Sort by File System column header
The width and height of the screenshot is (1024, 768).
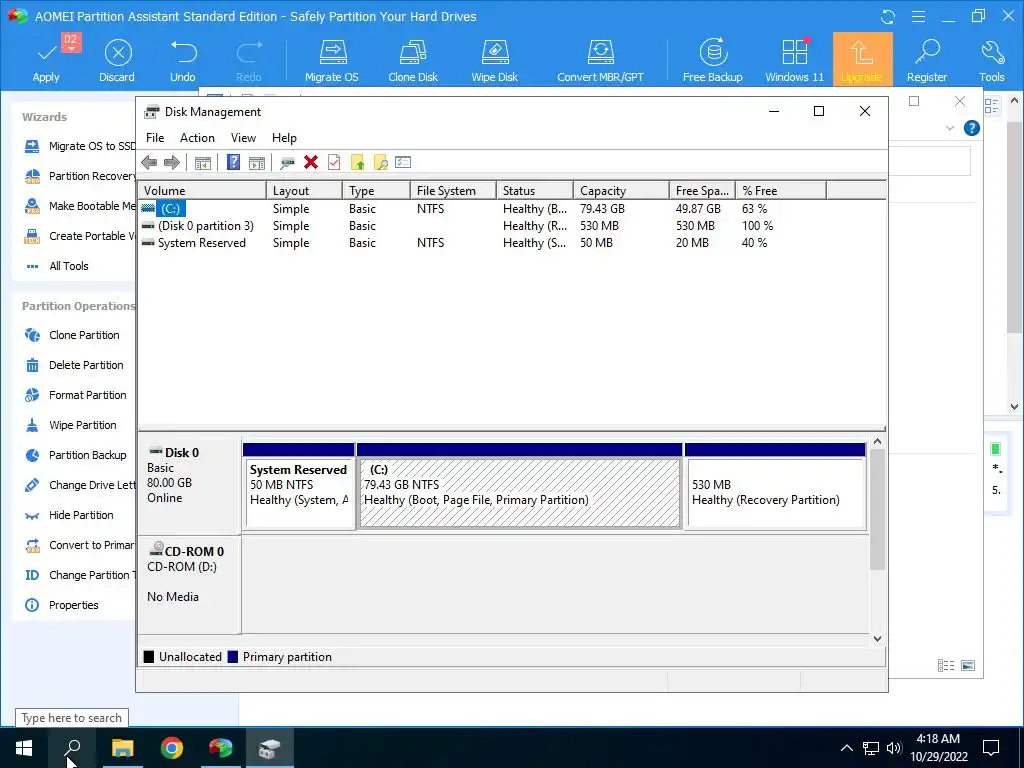click(x=453, y=191)
